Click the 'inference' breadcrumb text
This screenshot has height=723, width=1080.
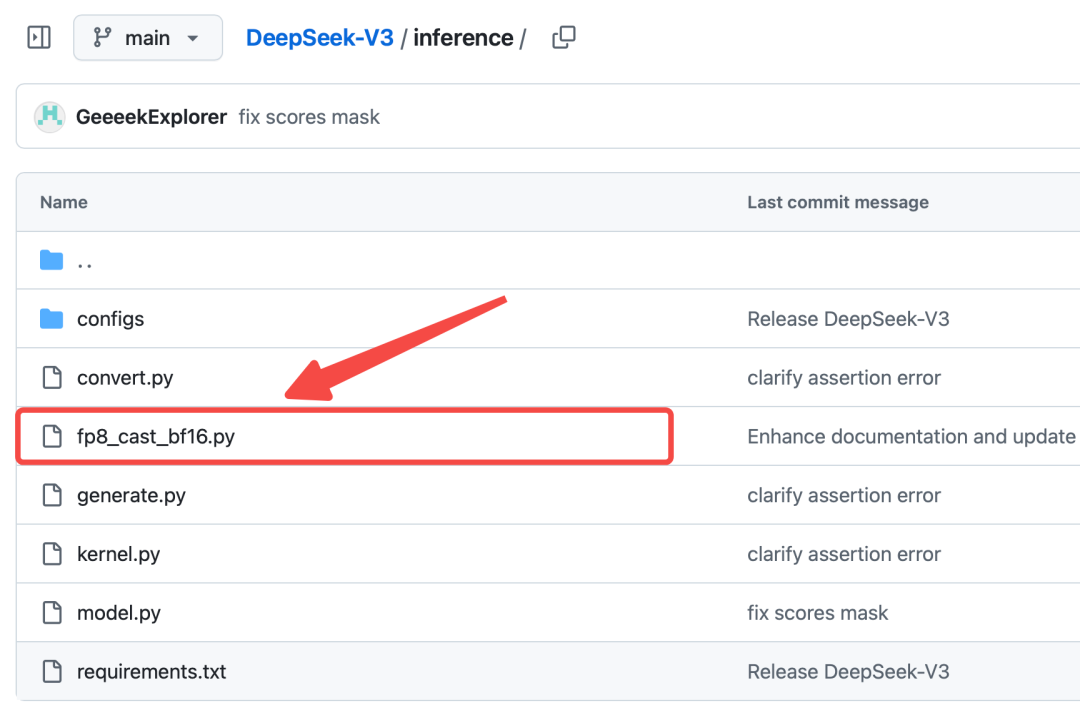[462, 38]
